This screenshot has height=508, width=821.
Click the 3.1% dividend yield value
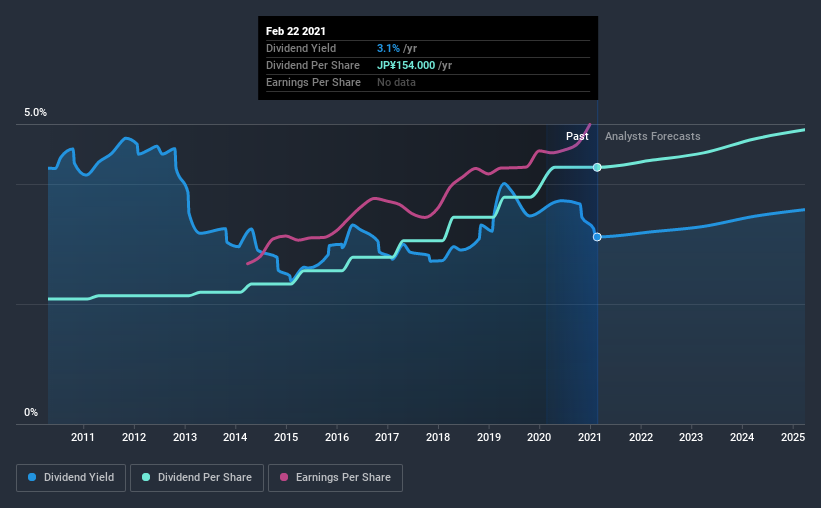(389, 48)
